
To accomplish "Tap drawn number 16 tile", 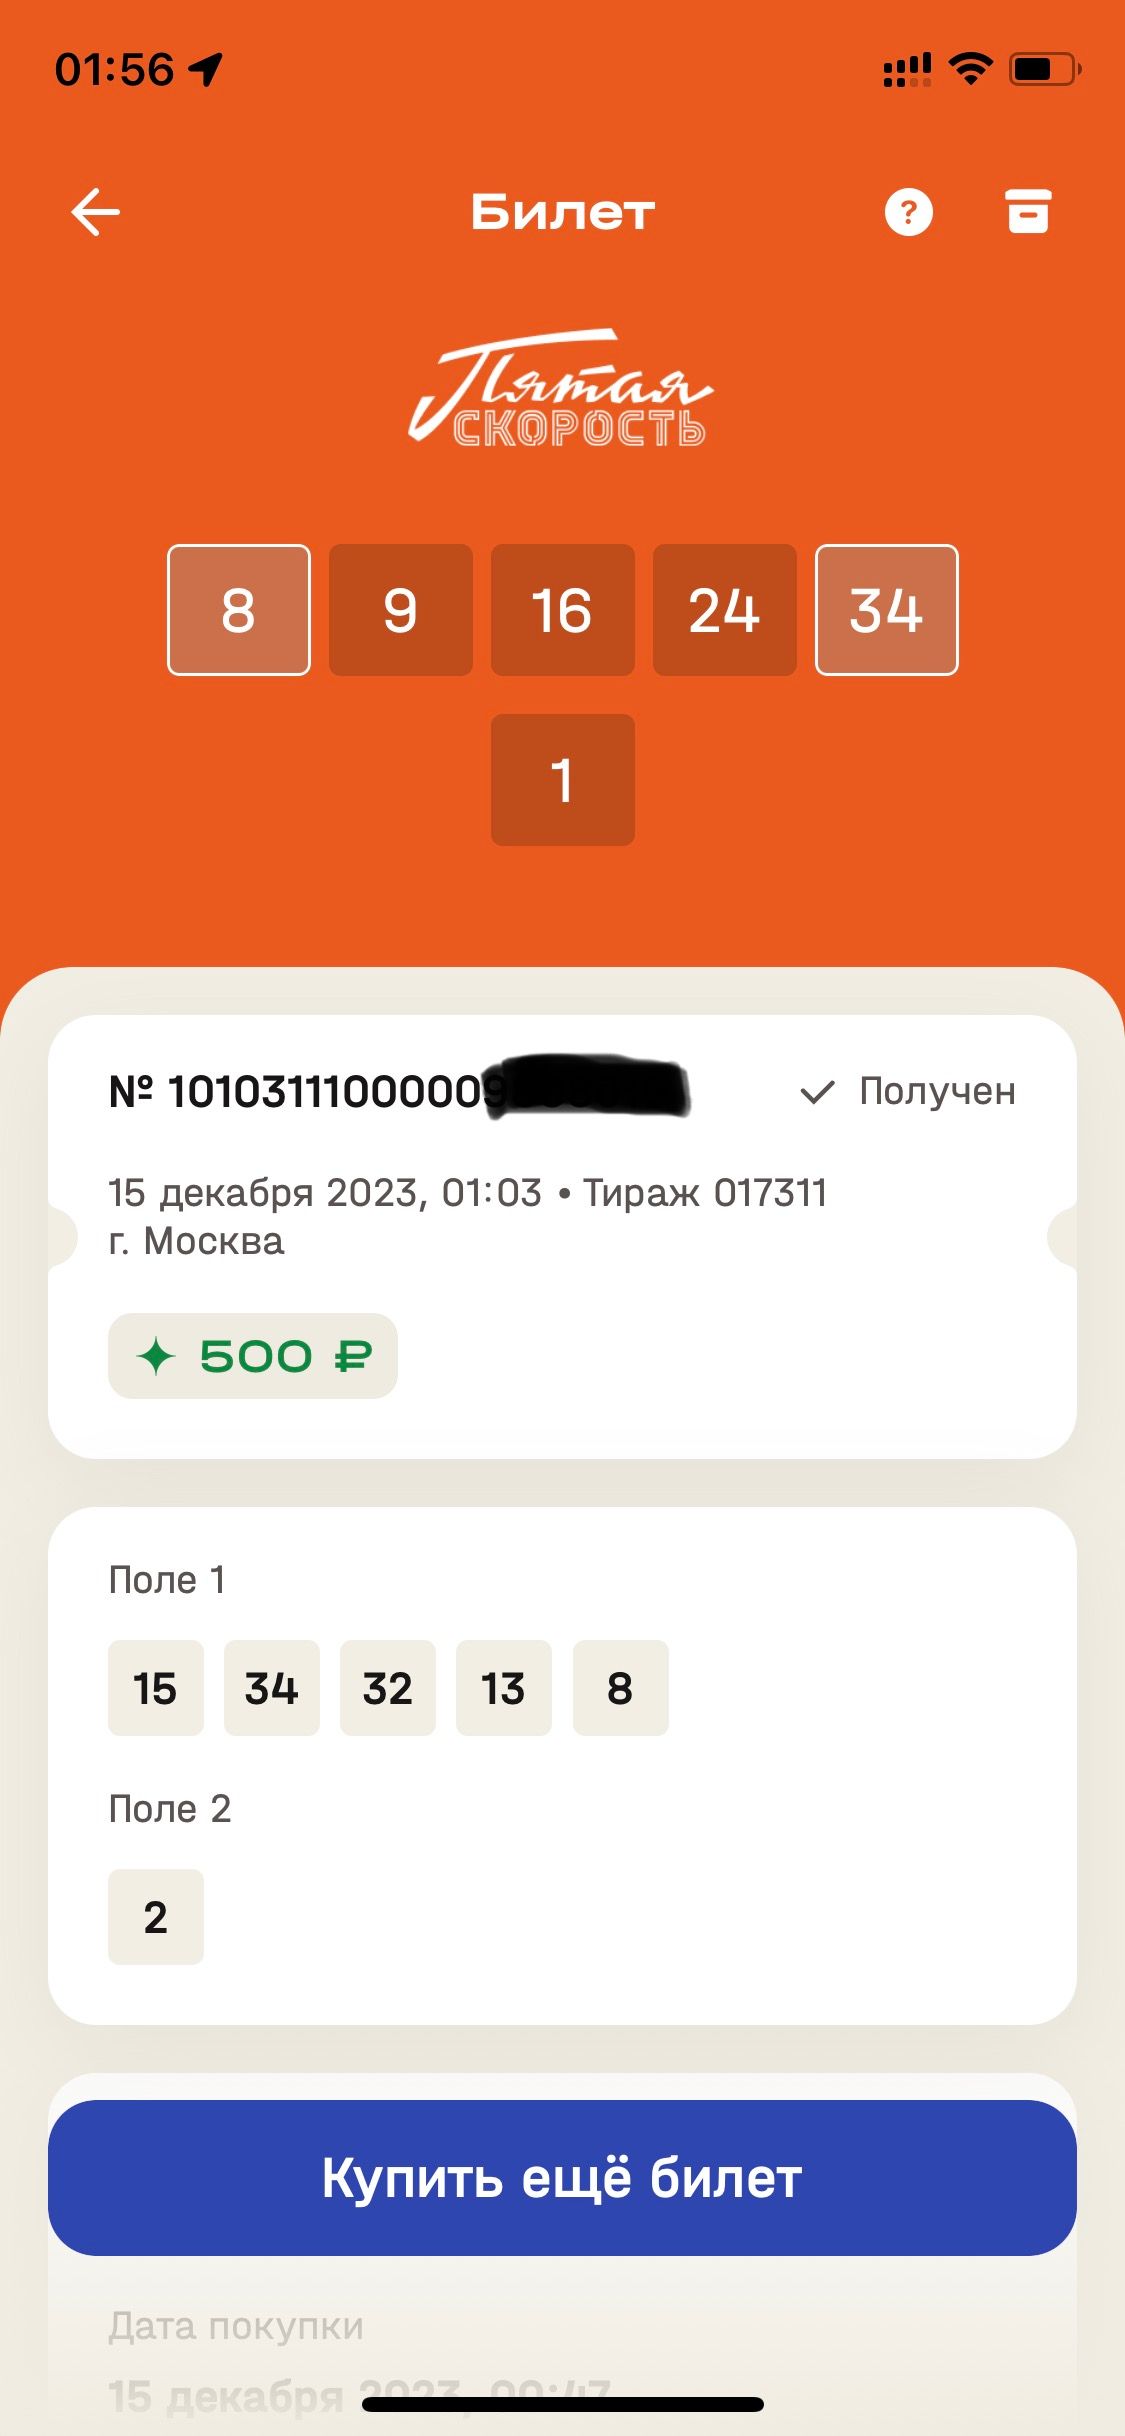I will 563,610.
